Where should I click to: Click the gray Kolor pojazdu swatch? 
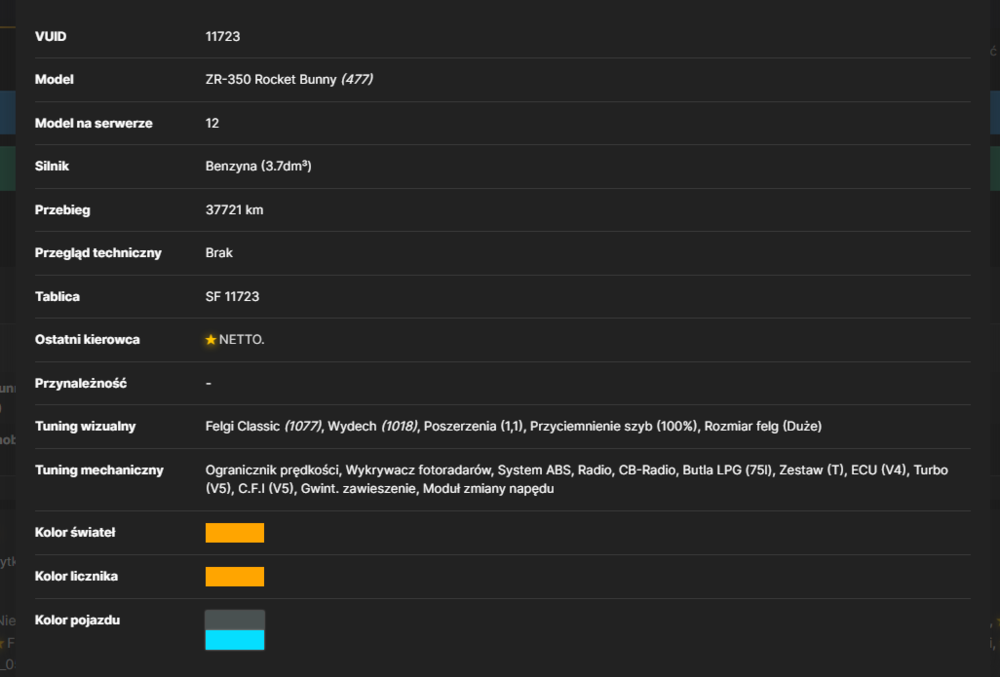(235, 620)
